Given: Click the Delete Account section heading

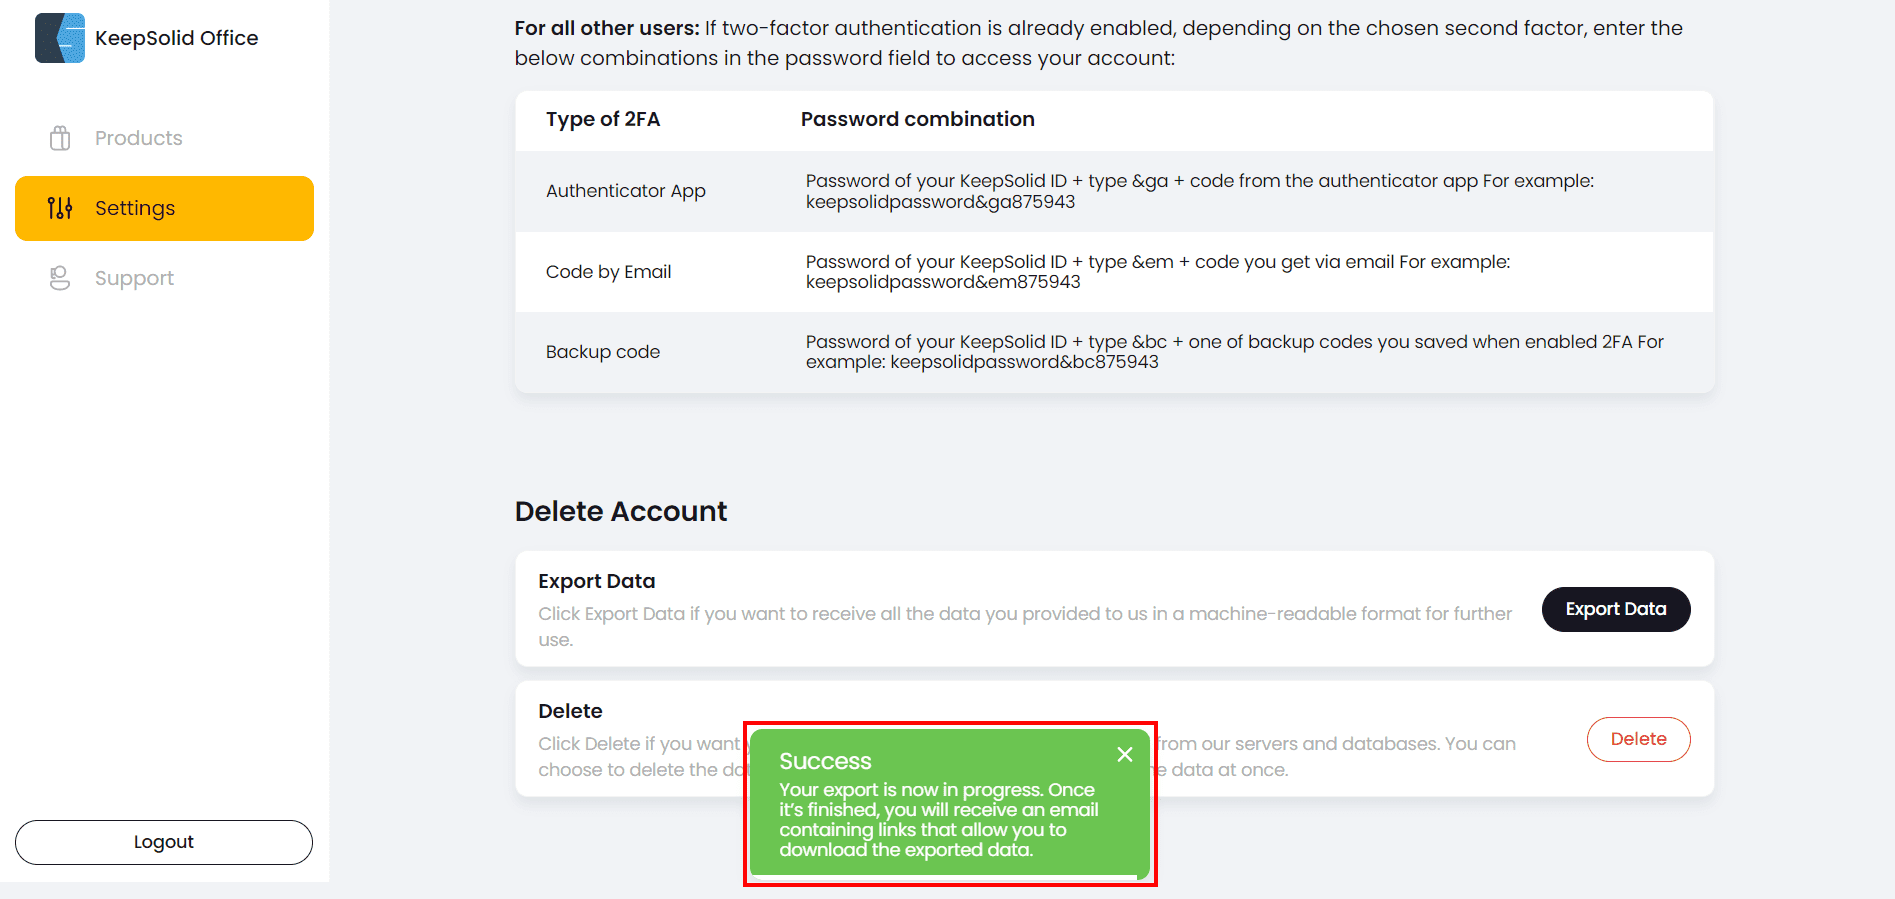Looking at the screenshot, I should tap(621, 511).
